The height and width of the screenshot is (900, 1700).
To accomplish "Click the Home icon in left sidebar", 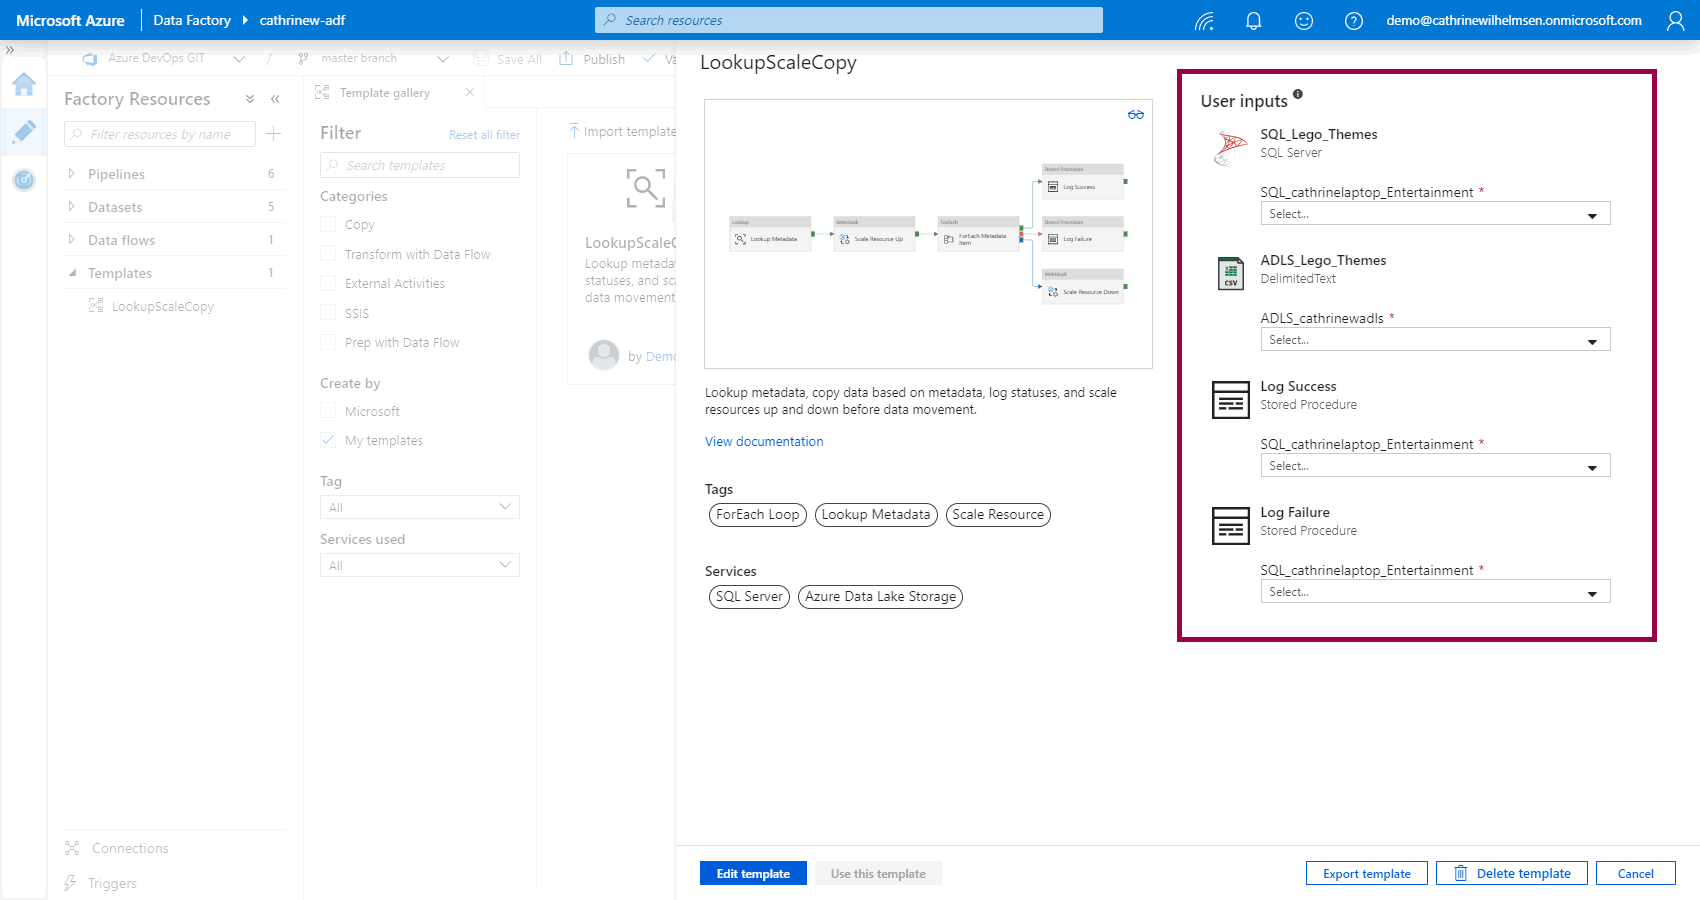I will [24, 85].
